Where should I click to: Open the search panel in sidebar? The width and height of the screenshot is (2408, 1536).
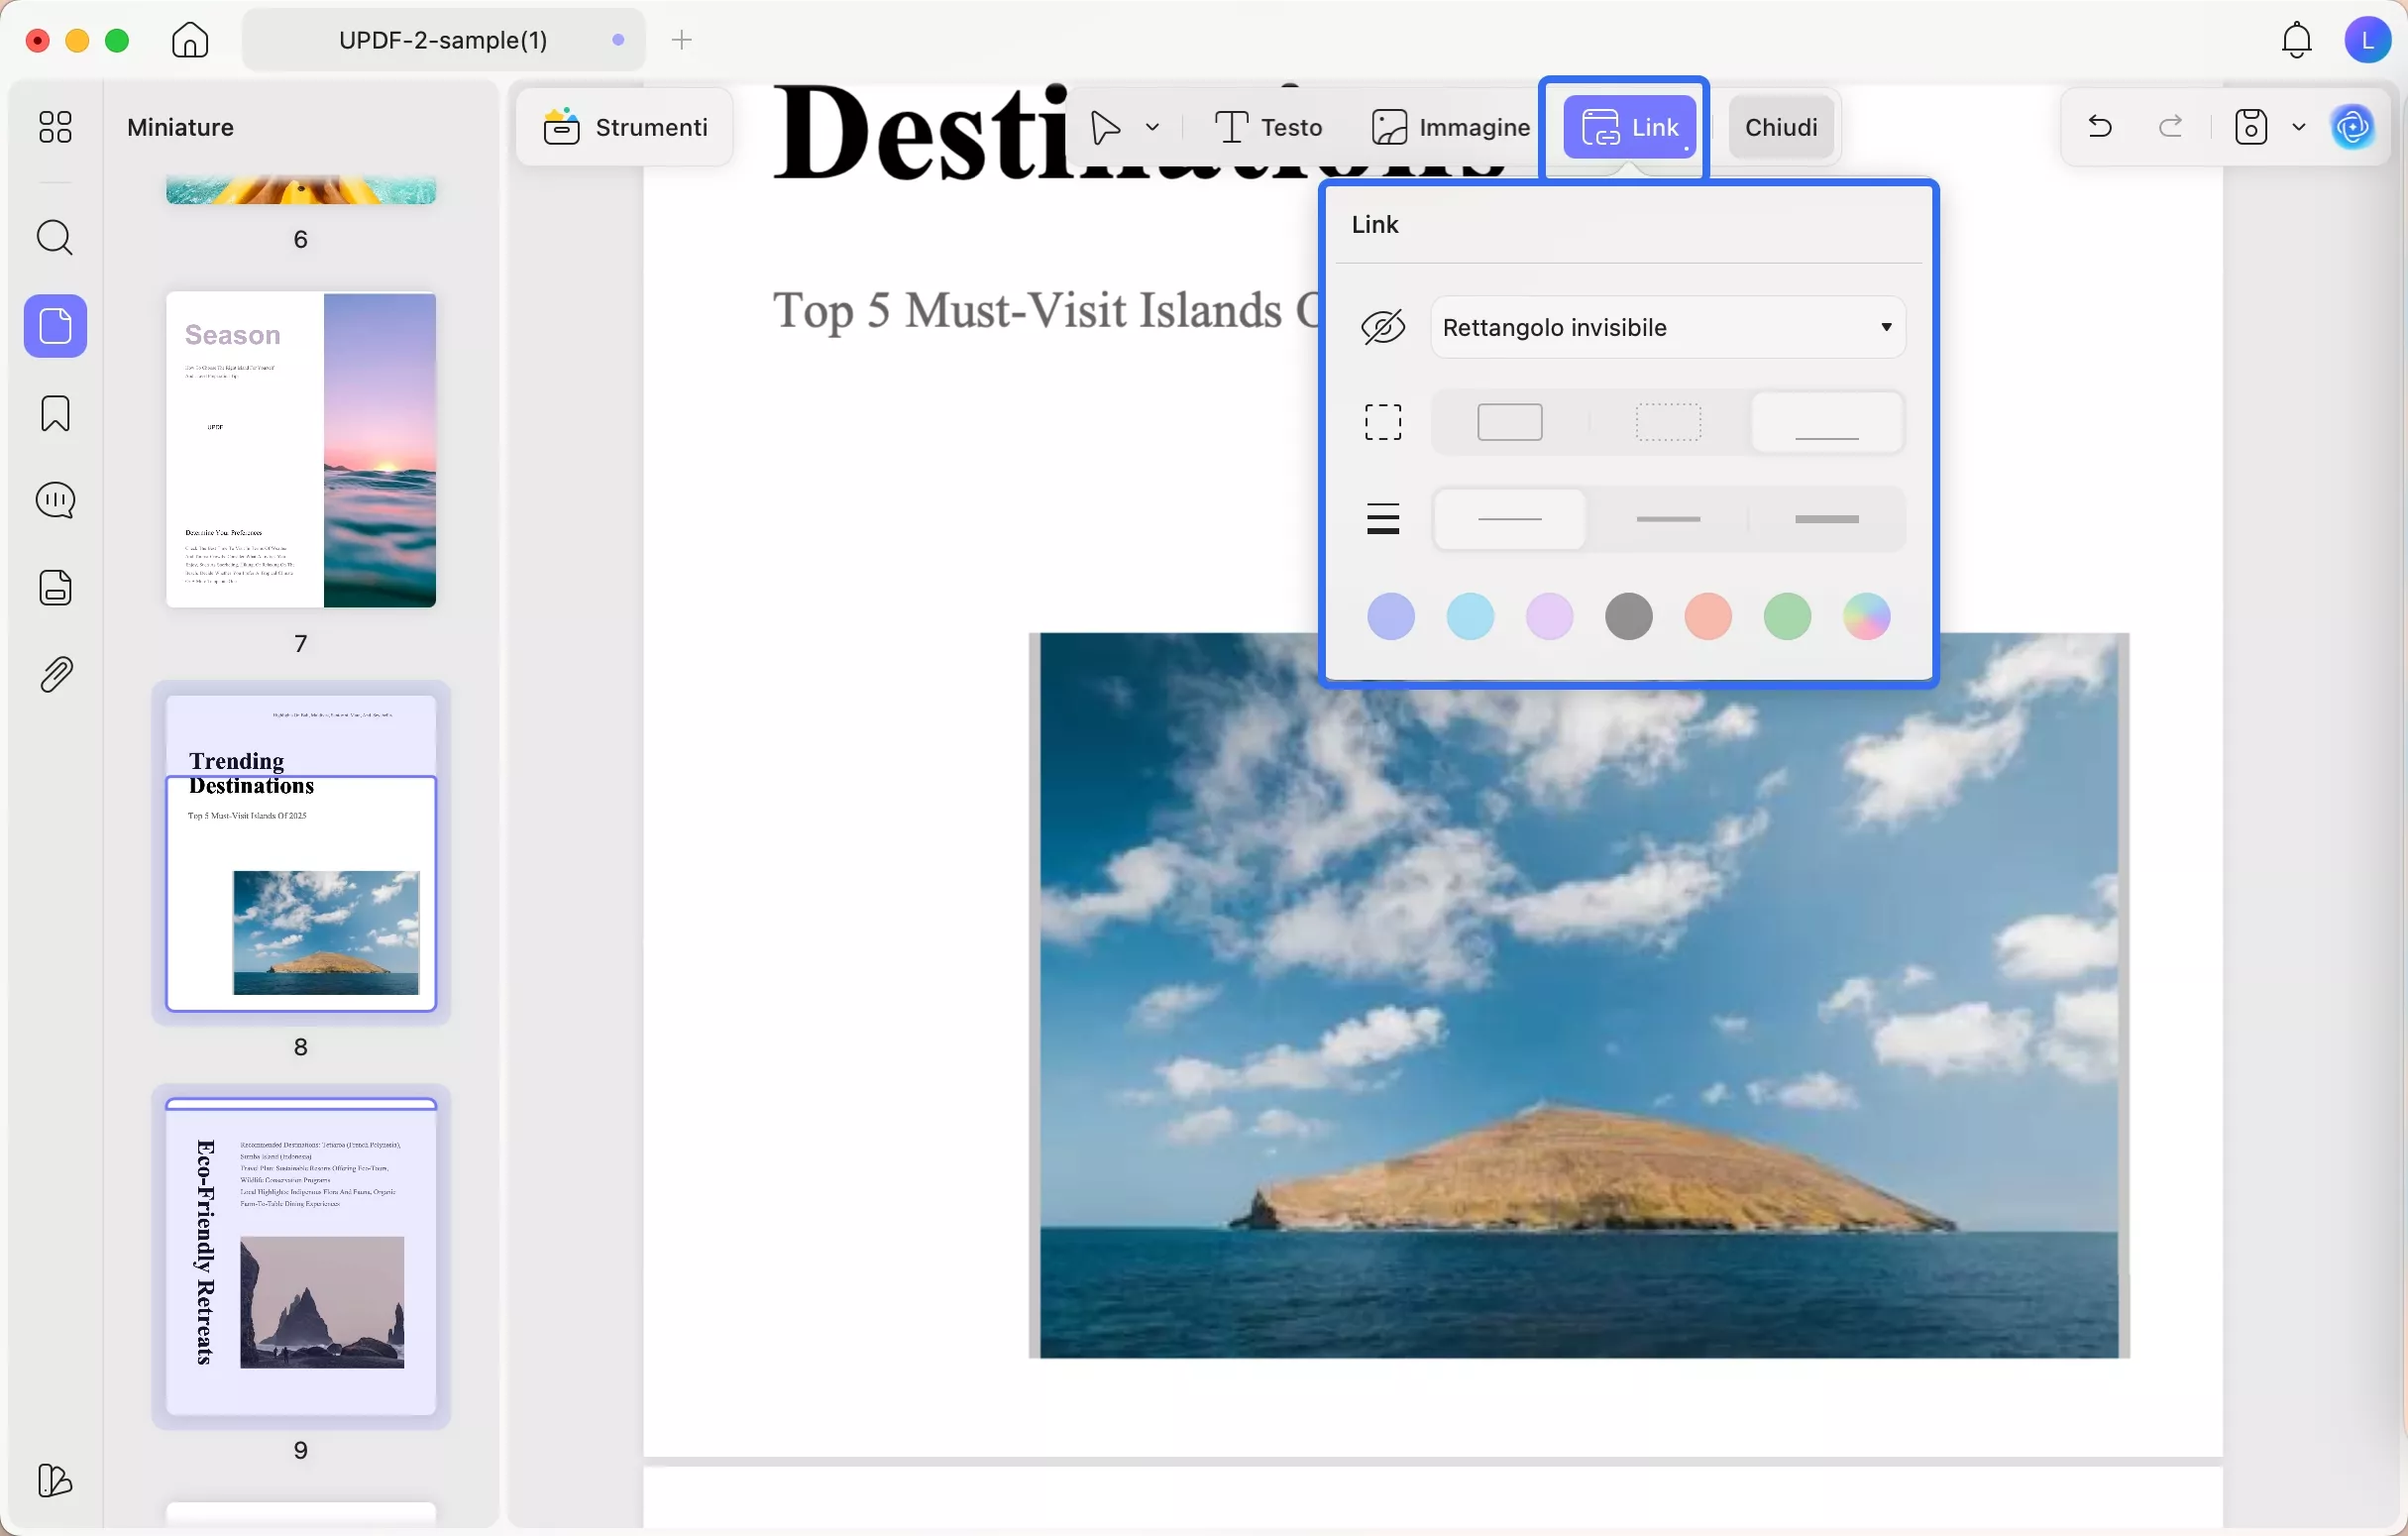tap(55, 238)
